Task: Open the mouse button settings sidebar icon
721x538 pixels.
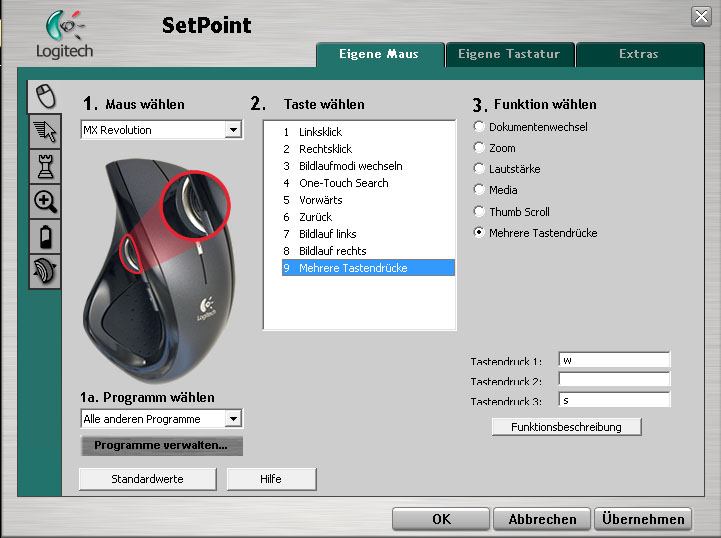Action: click(x=45, y=96)
